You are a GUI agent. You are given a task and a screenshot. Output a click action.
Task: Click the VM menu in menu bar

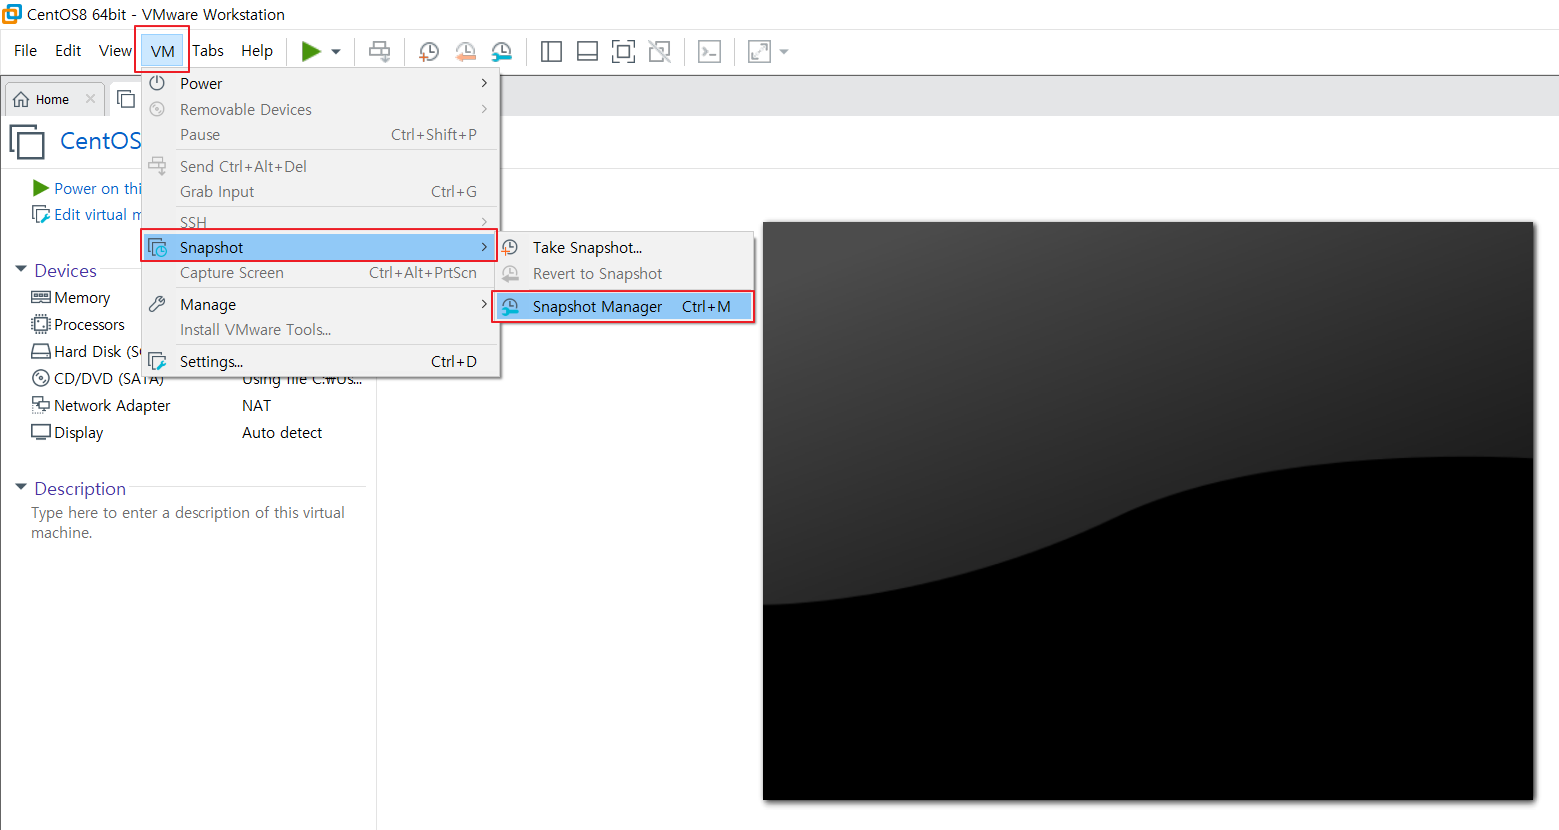[162, 51]
